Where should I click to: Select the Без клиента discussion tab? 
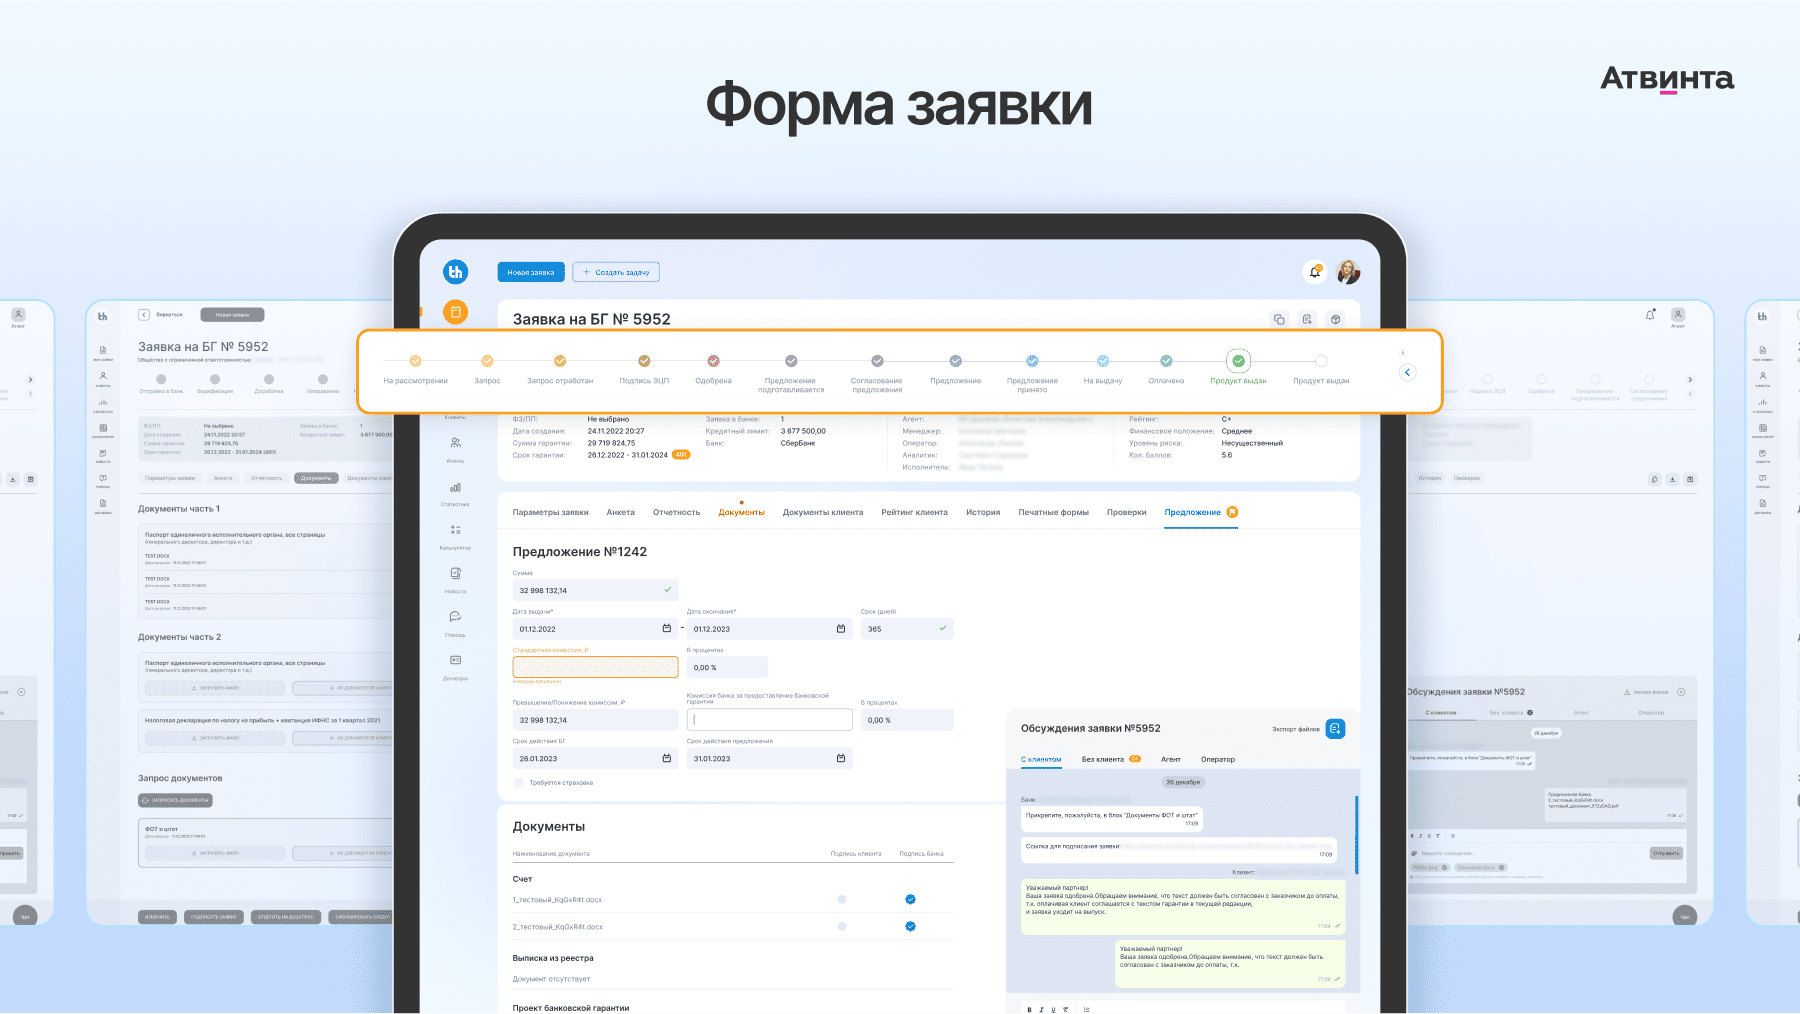coord(1102,759)
